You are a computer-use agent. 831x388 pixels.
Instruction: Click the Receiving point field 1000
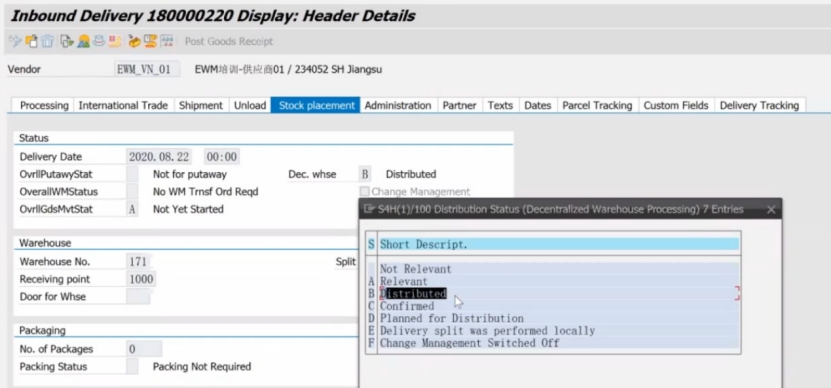tap(141, 279)
